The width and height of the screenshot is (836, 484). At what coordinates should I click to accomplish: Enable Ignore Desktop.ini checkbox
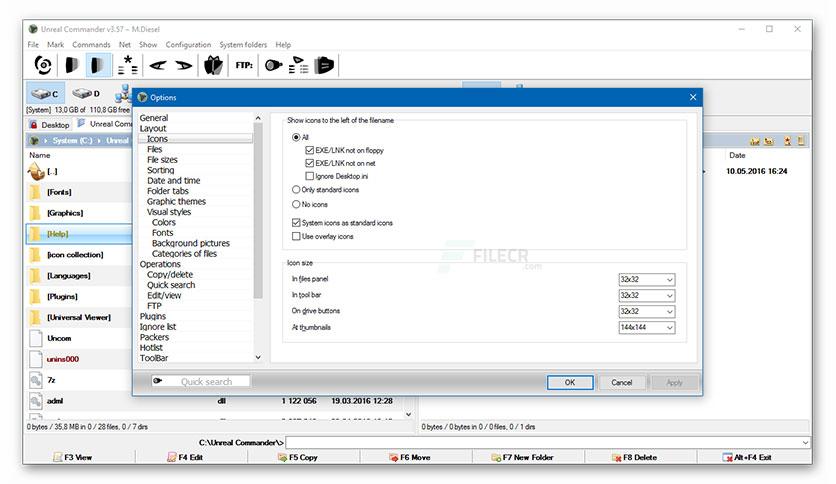pyautogui.click(x=309, y=176)
